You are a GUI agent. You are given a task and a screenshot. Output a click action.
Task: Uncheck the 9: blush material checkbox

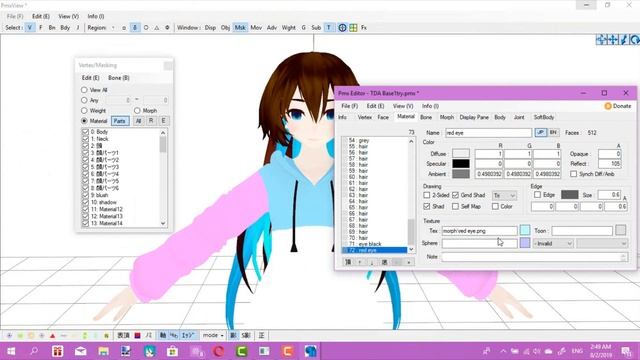[85, 195]
